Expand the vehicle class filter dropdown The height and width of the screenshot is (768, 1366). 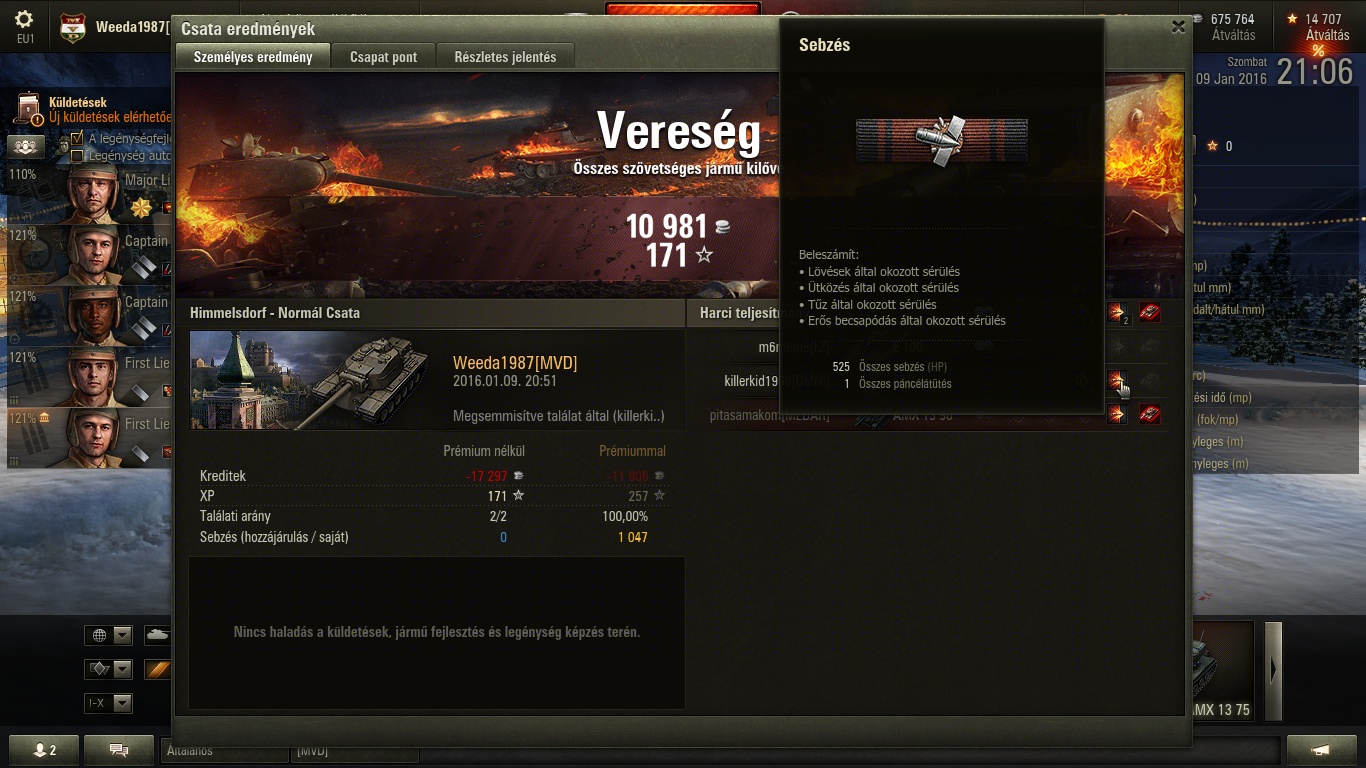(109, 669)
